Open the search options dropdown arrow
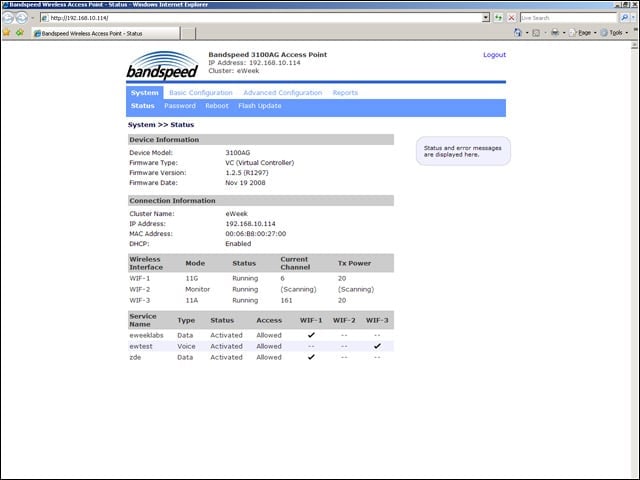Image resolution: width=640 pixels, height=480 pixels. (633, 18)
